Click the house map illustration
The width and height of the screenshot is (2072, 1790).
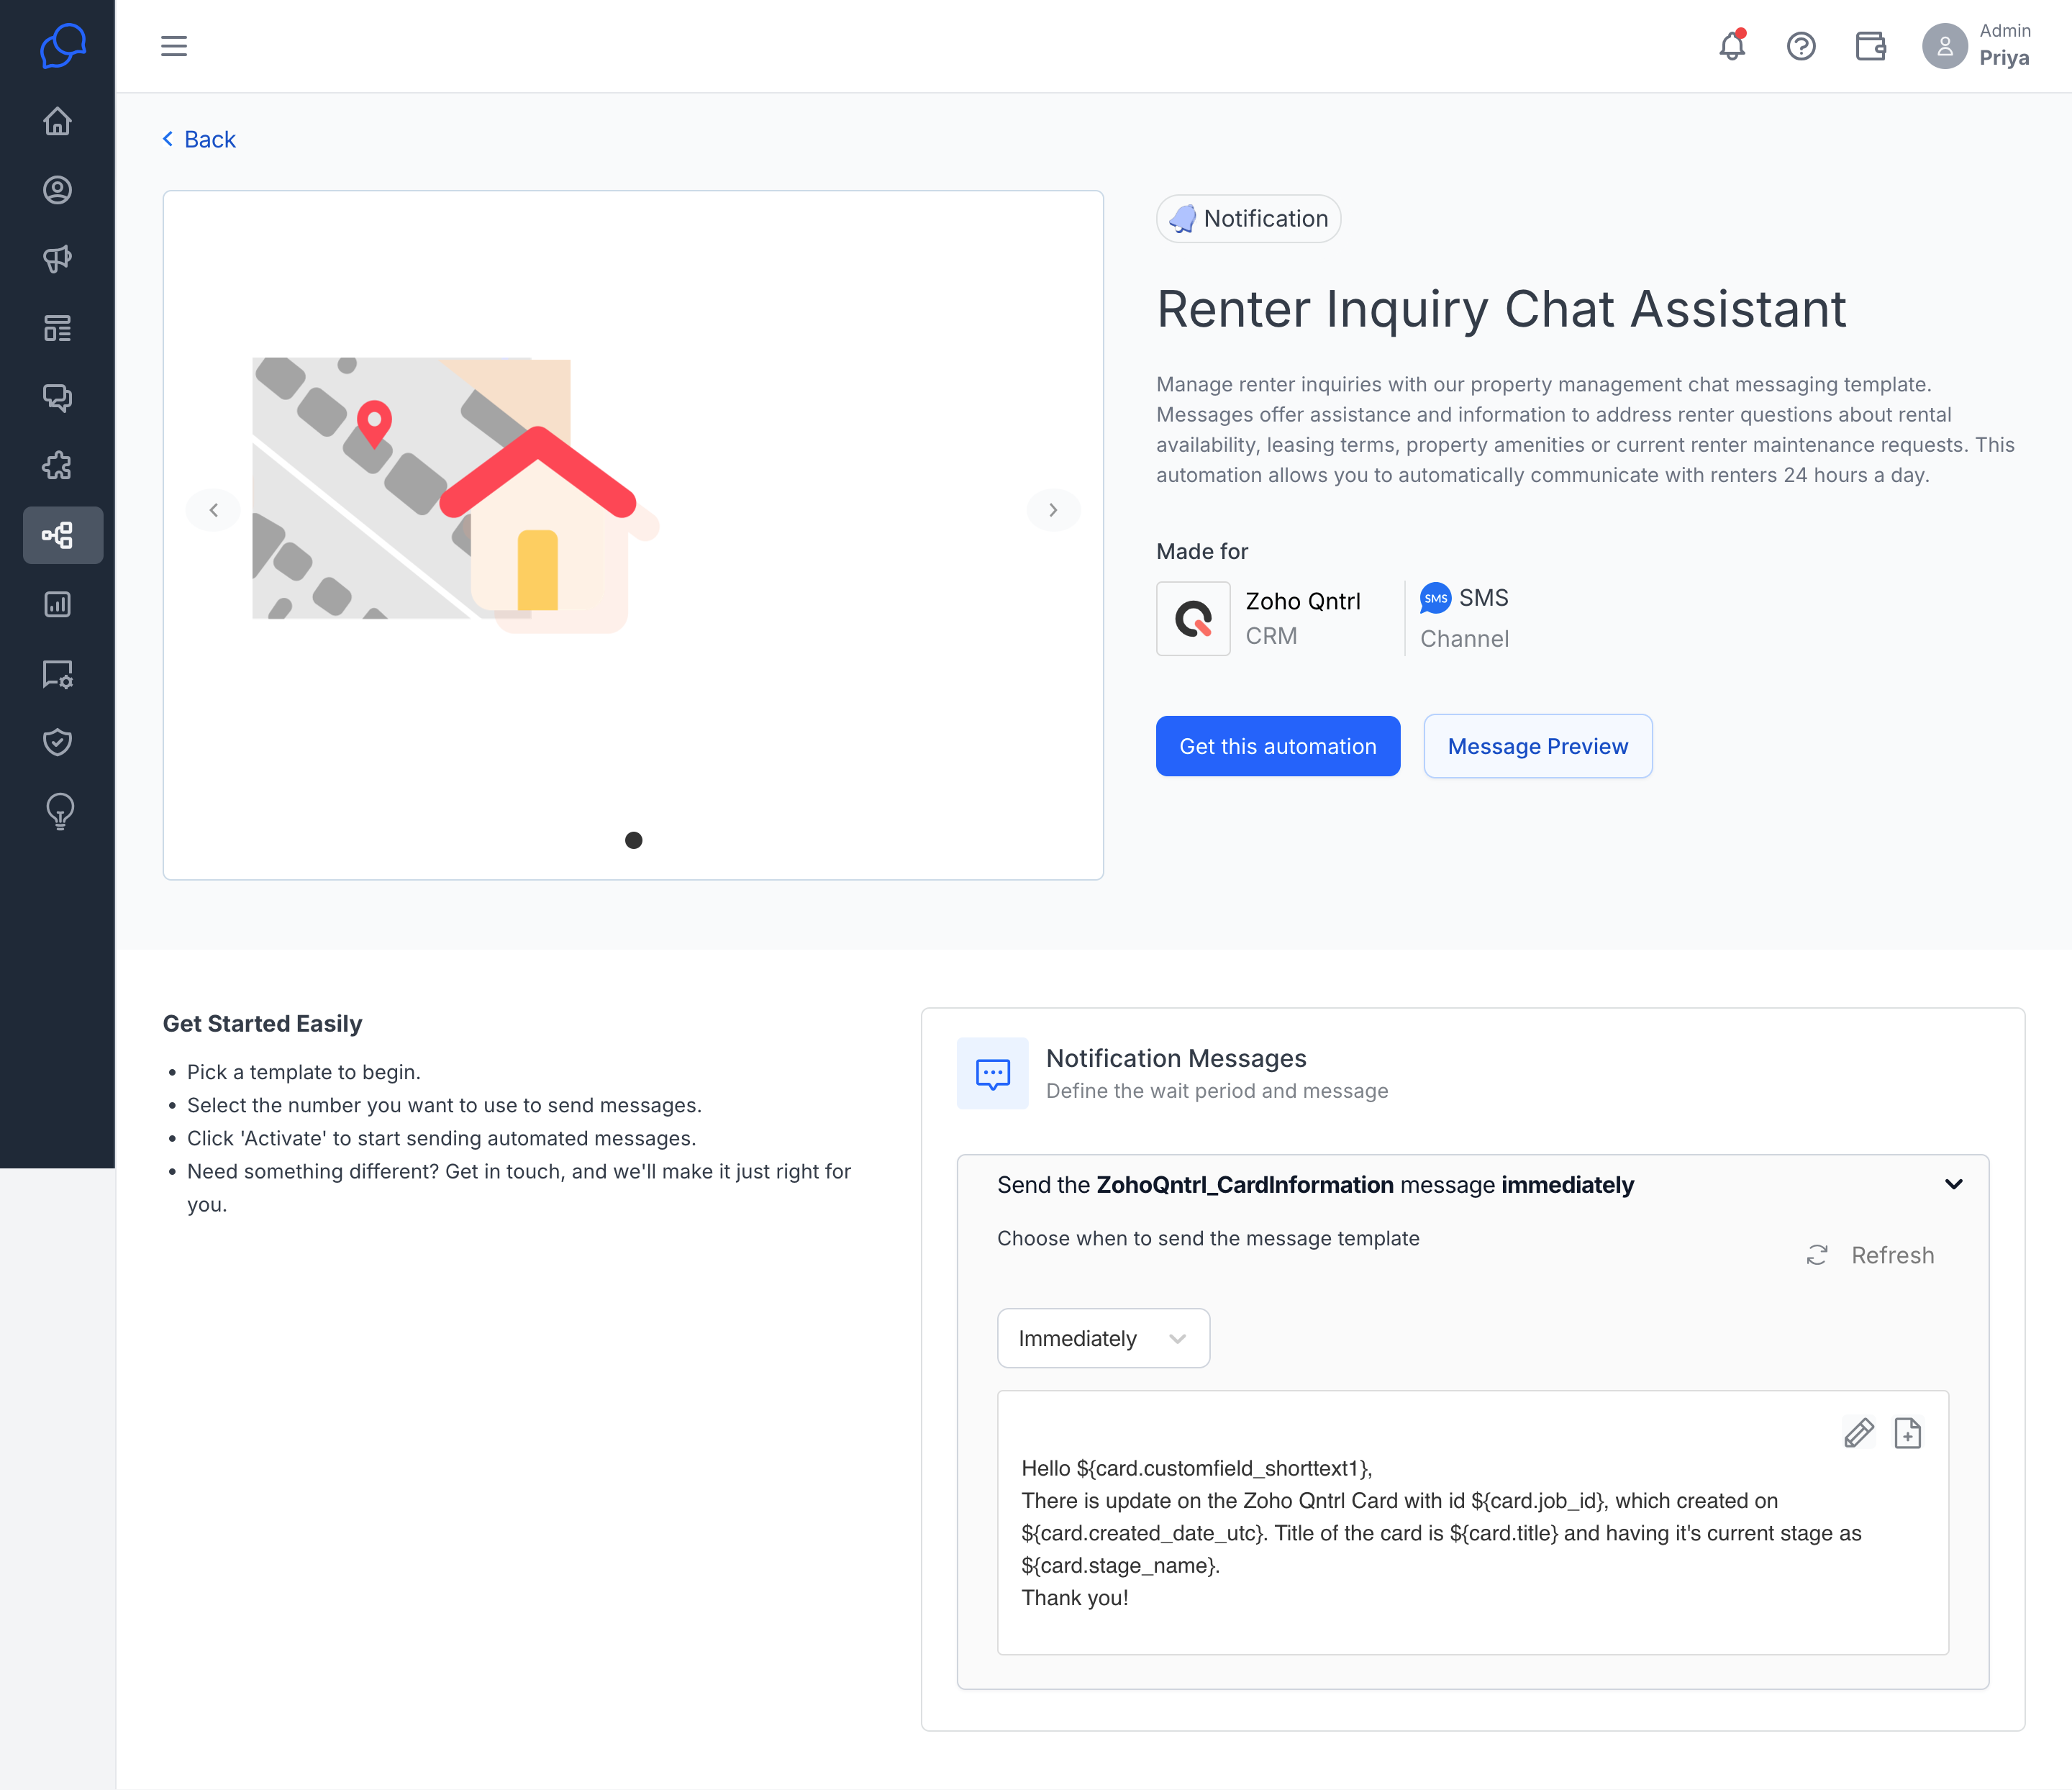pyautogui.click(x=456, y=494)
